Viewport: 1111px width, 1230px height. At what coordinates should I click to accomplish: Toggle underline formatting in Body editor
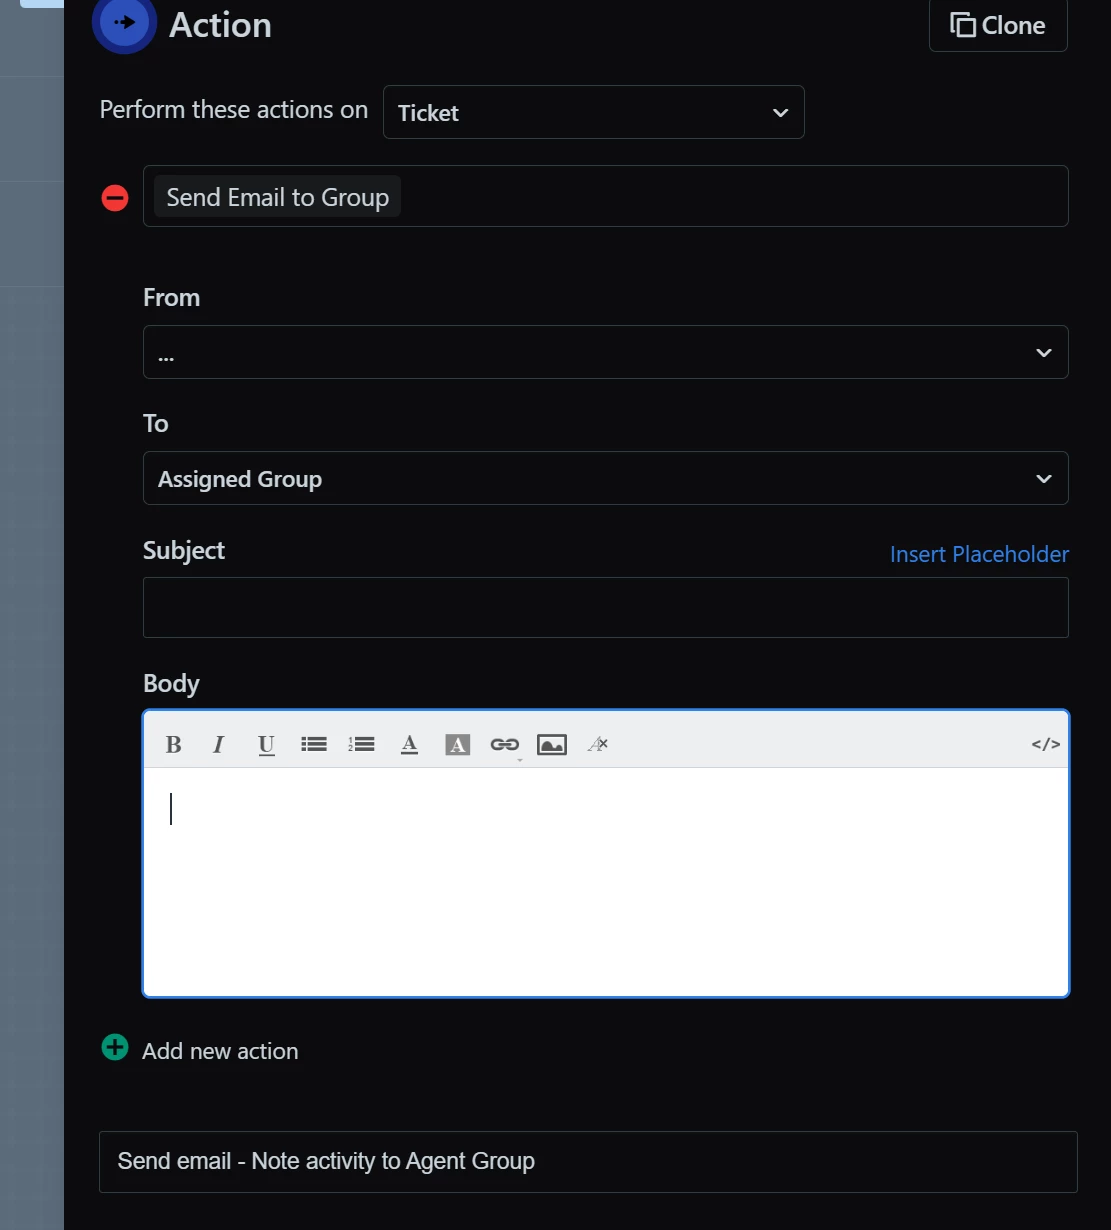tap(266, 744)
